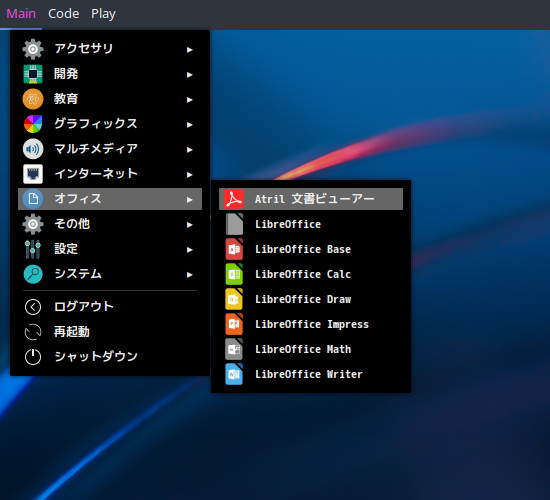Viewport: 550px width, 500px height.
Task: Expand the インターネット submenu arrow
Action: pos(190,174)
